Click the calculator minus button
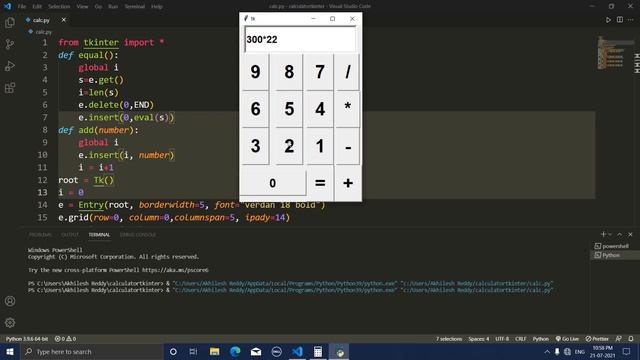Screen dimensions: 640x360 point(347,146)
